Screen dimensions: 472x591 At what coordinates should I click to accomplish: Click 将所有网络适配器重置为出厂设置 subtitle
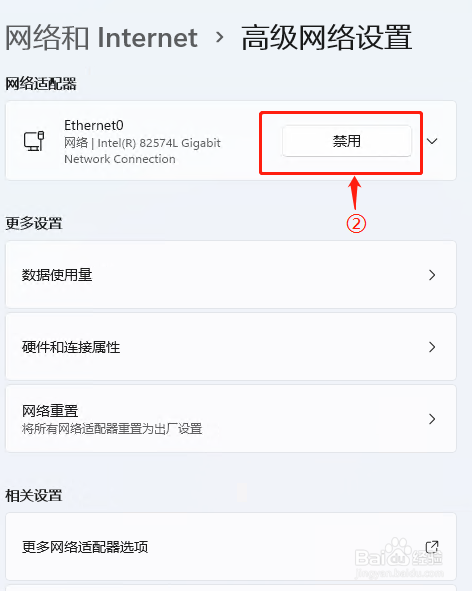click(112, 429)
